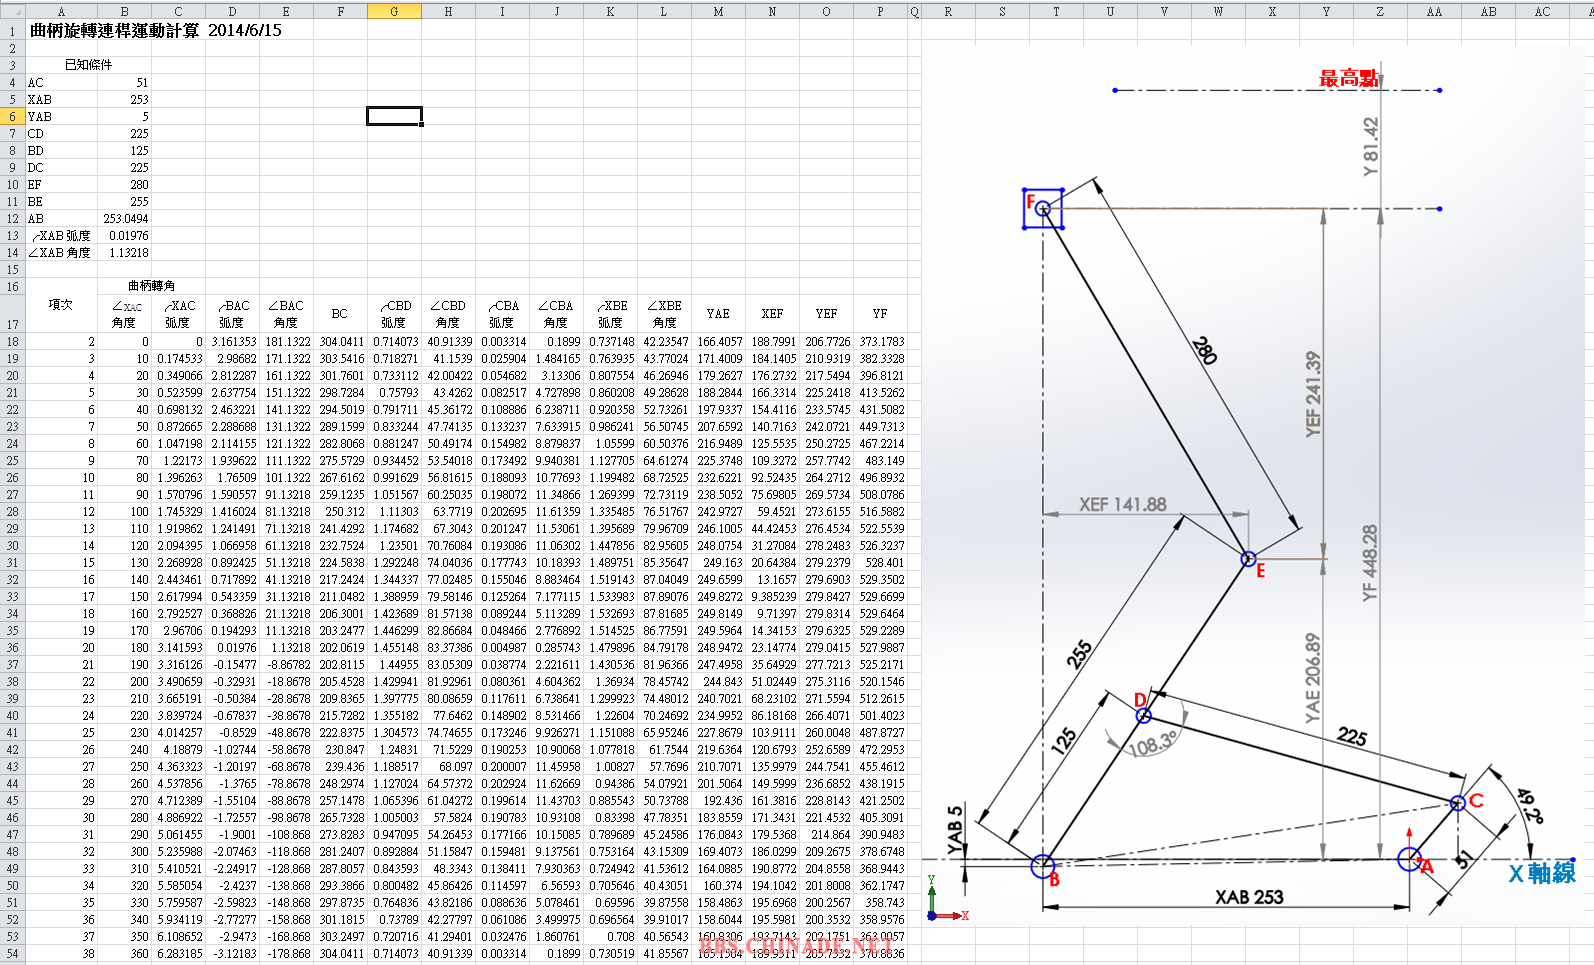Select the cell with value 0.01976 in row 13
The width and height of the screenshot is (1594, 965).
click(124, 235)
